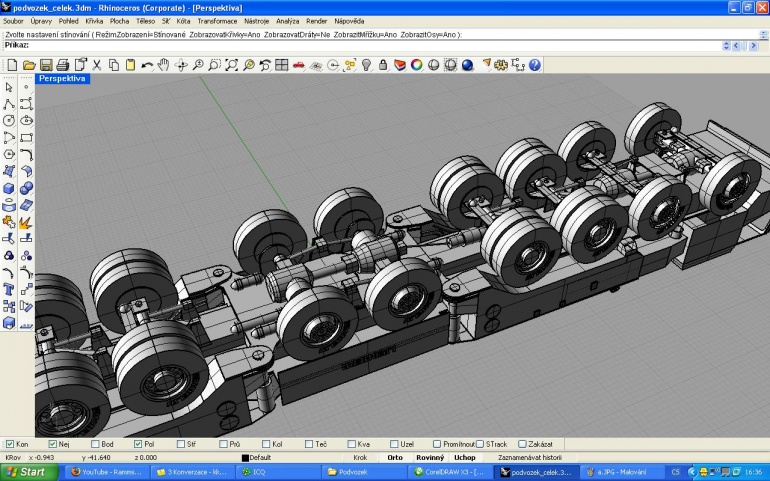The image size is (770, 481).
Task: Click the Zoom Extents icon
Action: 231,65
